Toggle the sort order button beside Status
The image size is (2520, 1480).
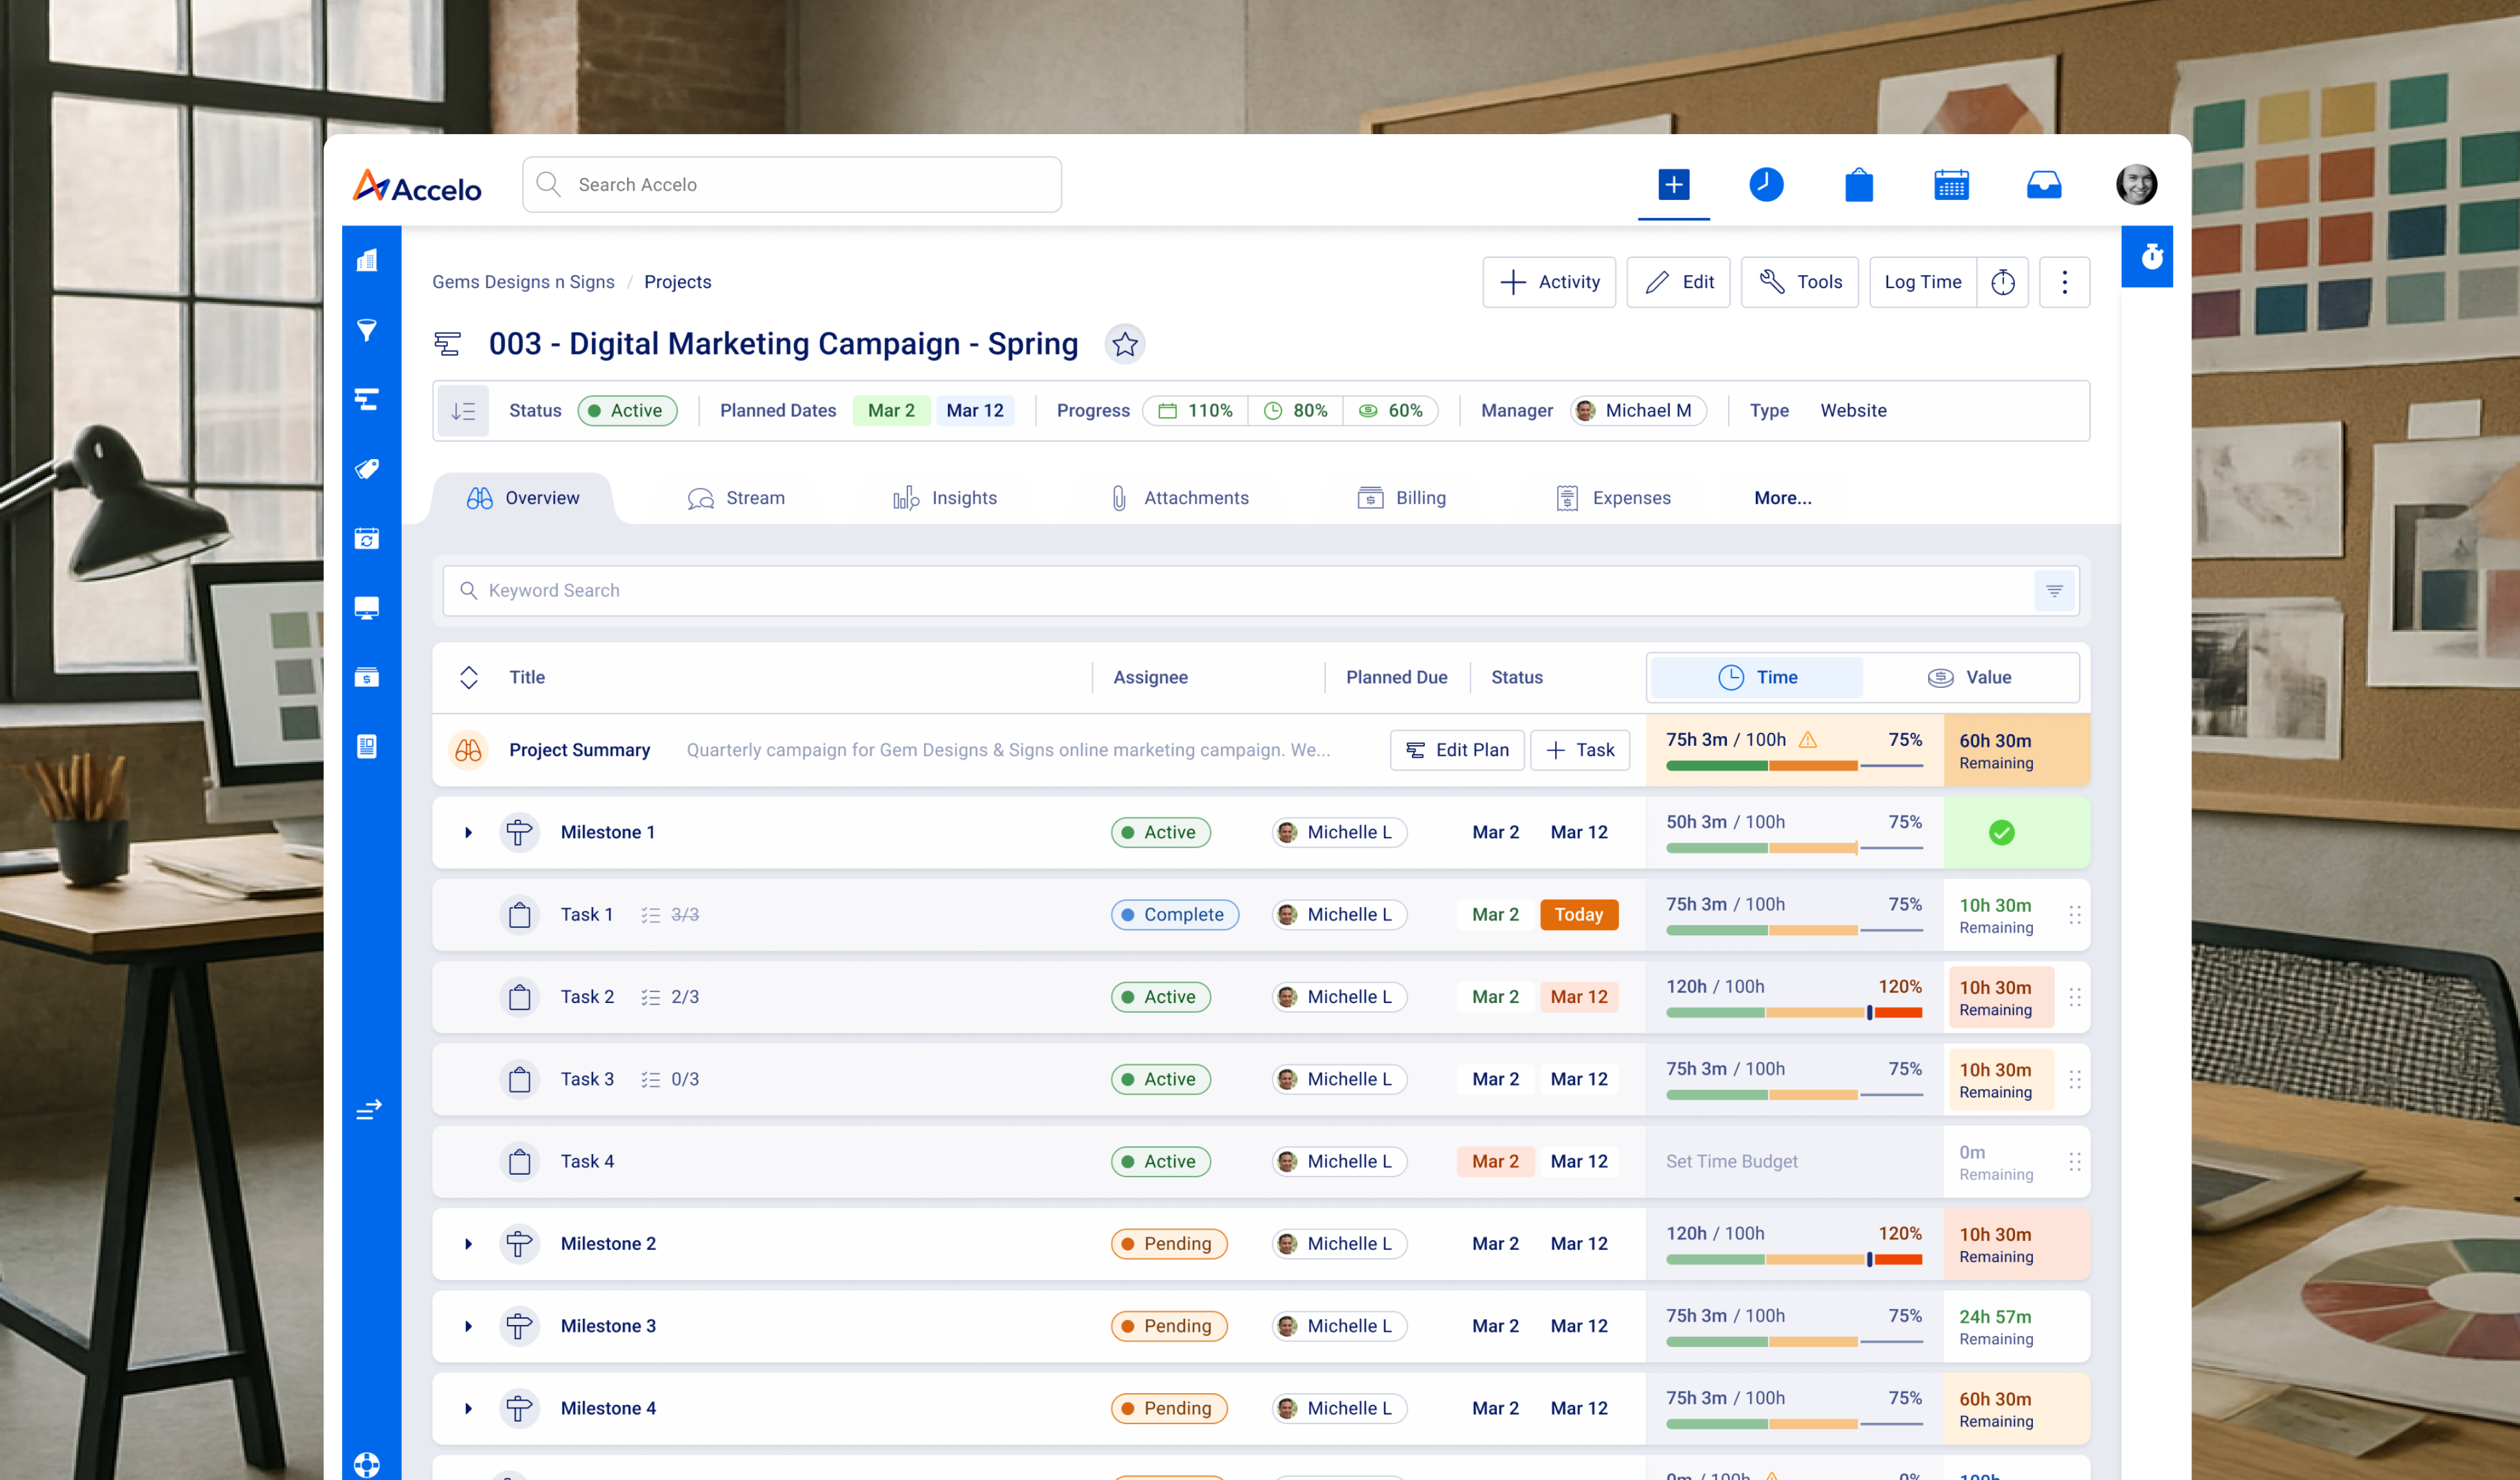[463, 411]
